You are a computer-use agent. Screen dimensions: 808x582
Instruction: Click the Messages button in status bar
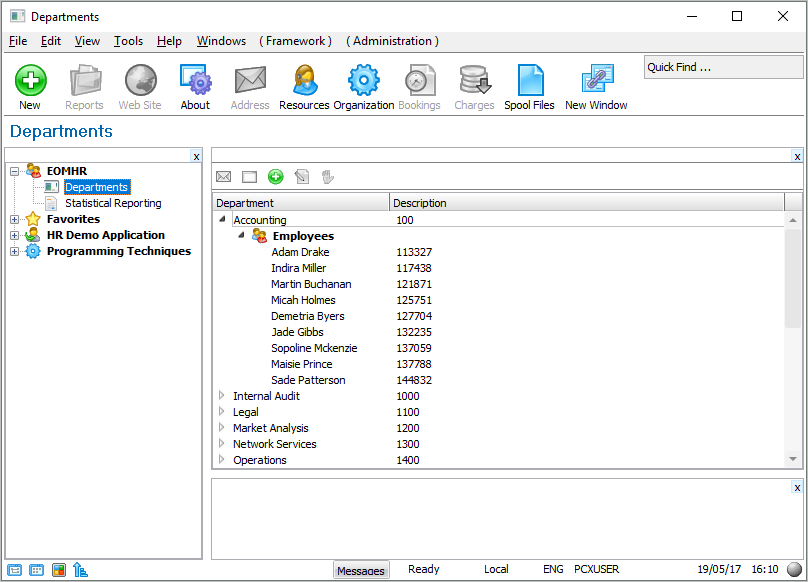(360, 570)
